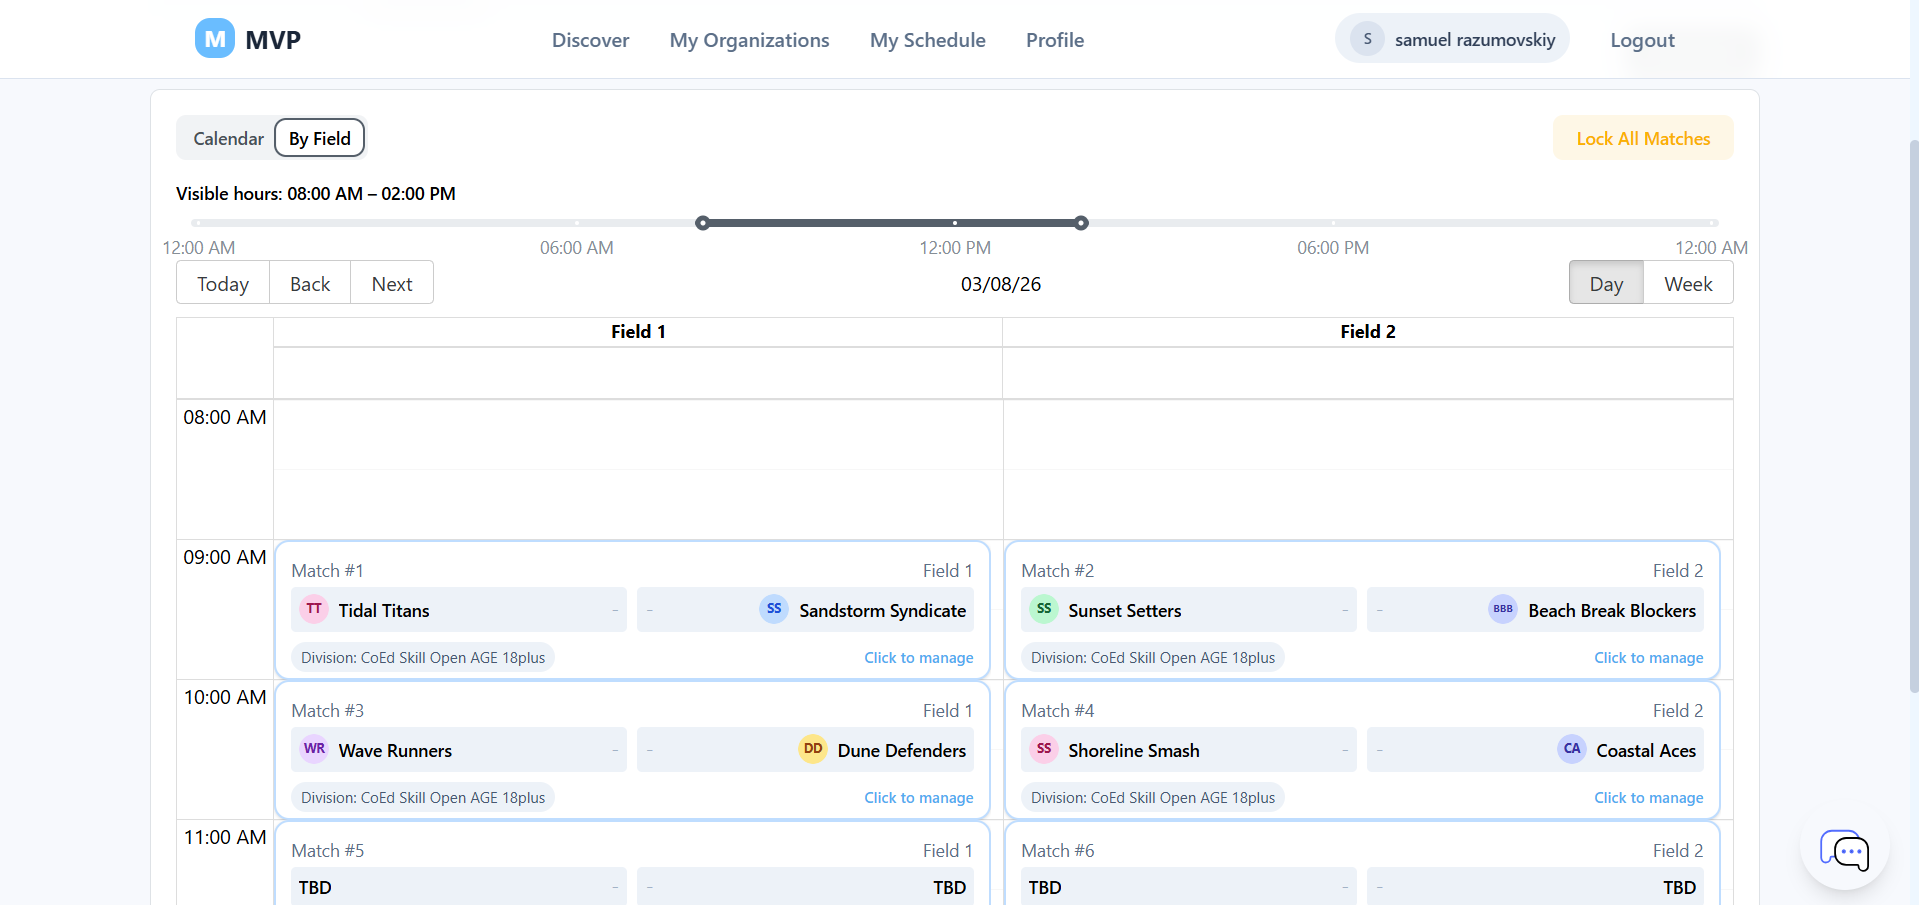Select the Beach Break Blockers team name

point(1612,610)
